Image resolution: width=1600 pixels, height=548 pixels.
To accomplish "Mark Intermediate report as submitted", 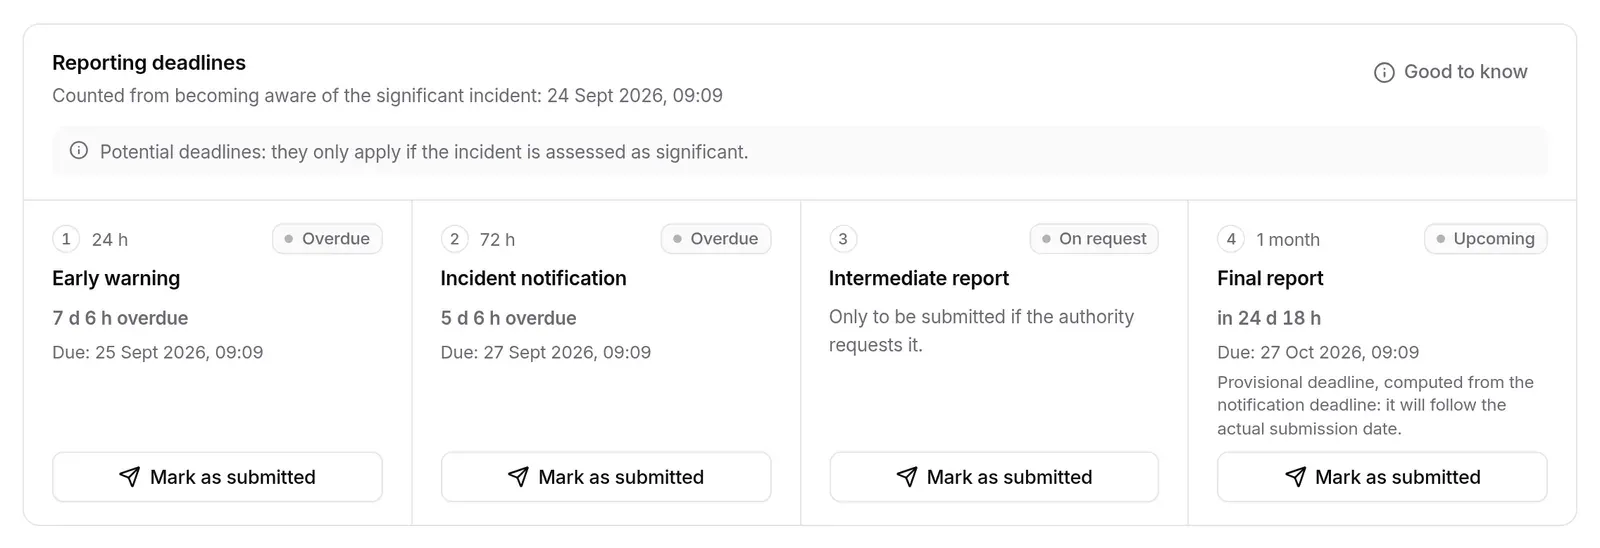I will point(994,477).
